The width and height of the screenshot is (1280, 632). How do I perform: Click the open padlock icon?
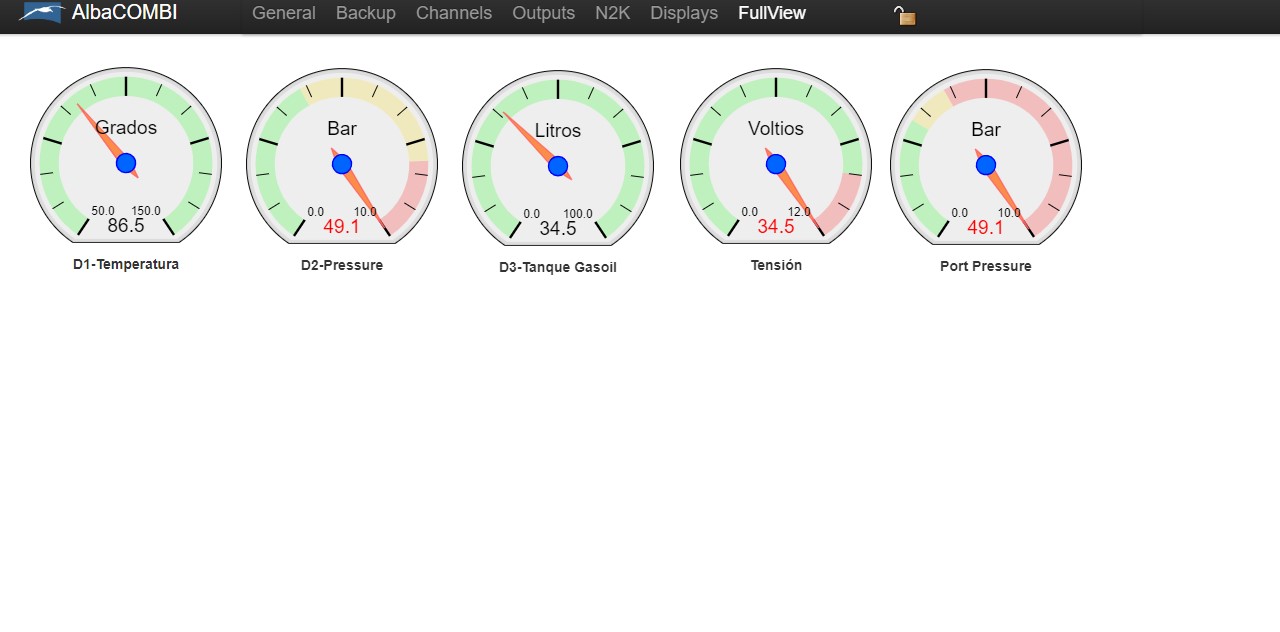[905, 15]
